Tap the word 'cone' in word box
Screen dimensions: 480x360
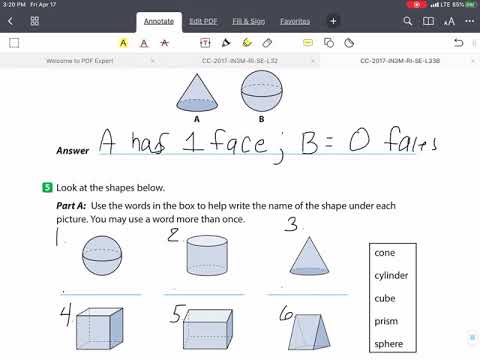[385, 253]
